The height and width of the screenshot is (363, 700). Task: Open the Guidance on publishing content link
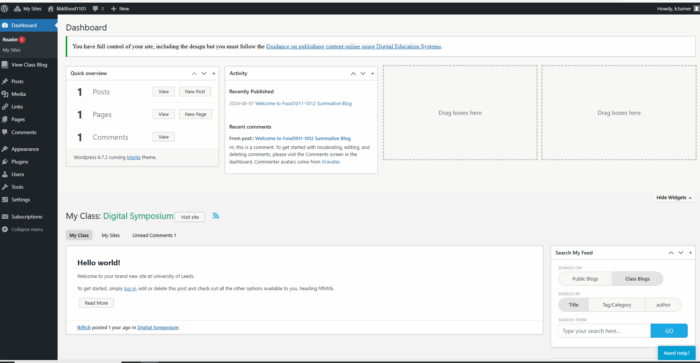point(354,46)
